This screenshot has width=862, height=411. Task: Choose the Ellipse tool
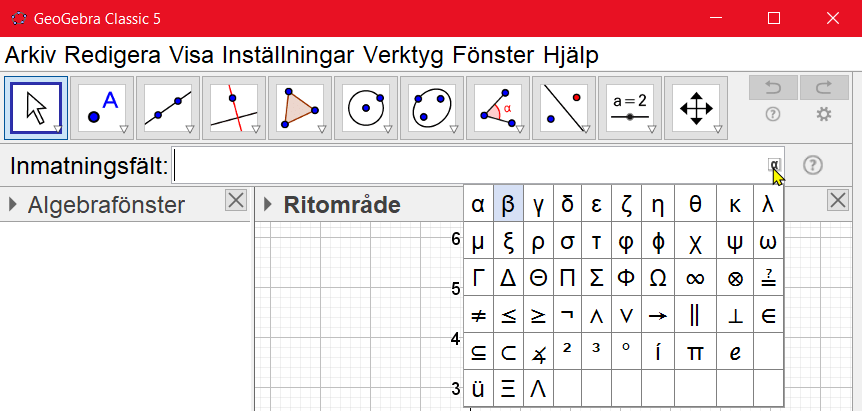pos(432,108)
